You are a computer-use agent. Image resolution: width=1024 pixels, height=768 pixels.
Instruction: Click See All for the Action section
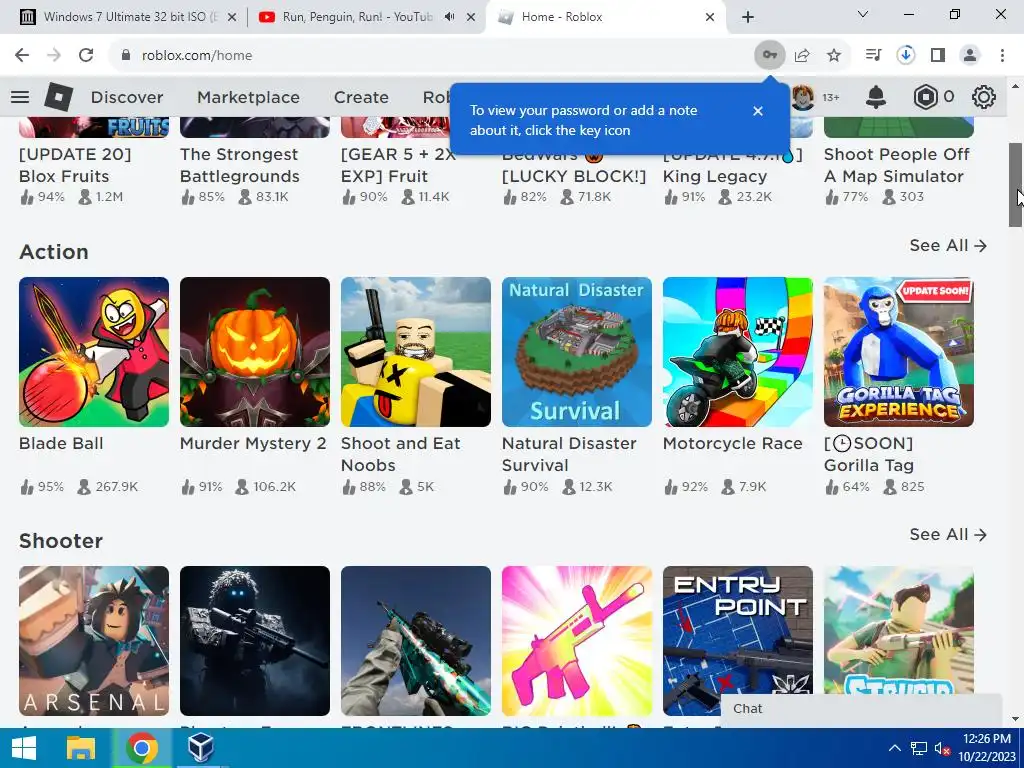(x=948, y=246)
